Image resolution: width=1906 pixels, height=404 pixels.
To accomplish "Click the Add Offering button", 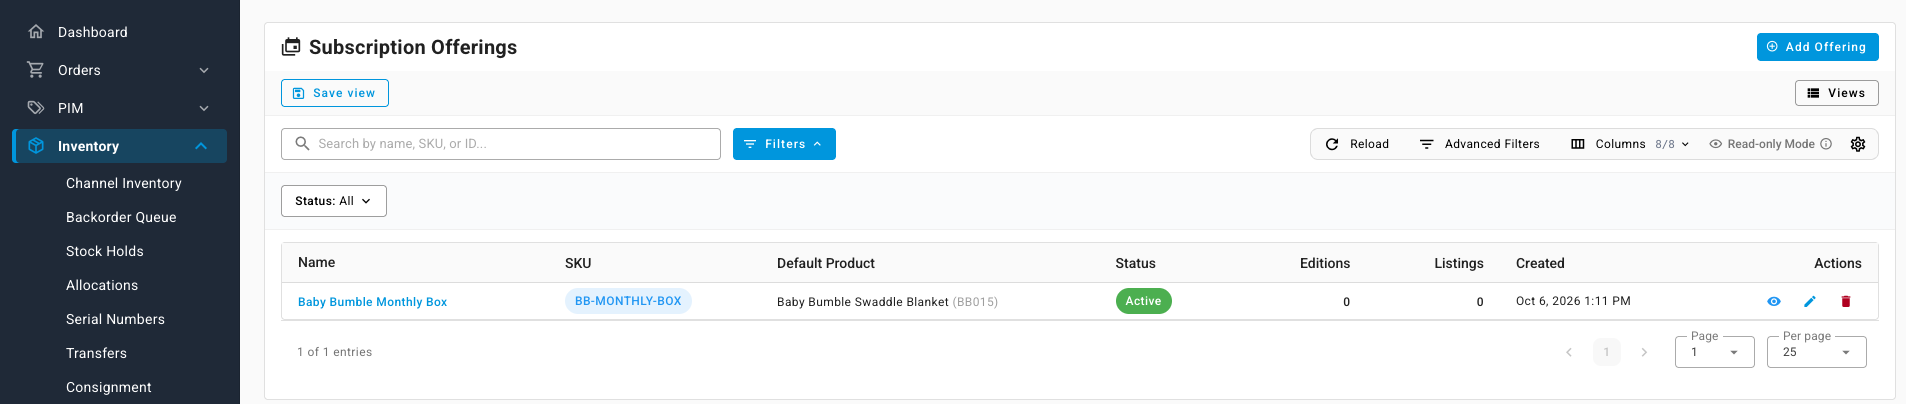I will (x=1817, y=47).
